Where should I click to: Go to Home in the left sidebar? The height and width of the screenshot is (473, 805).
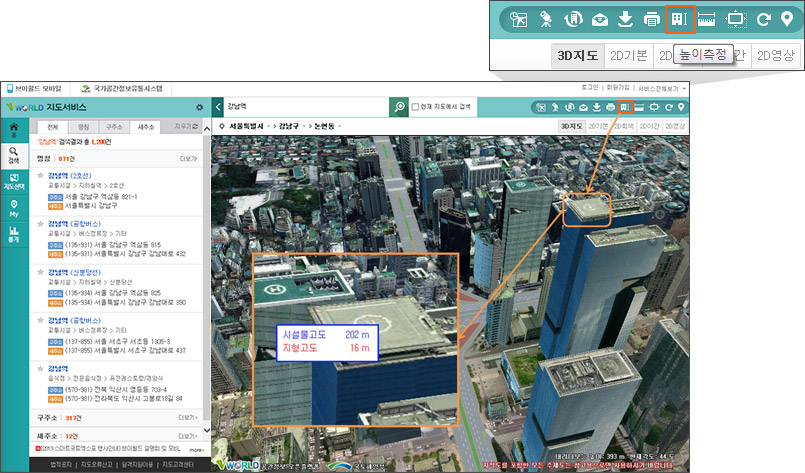click(x=14, y=129)
